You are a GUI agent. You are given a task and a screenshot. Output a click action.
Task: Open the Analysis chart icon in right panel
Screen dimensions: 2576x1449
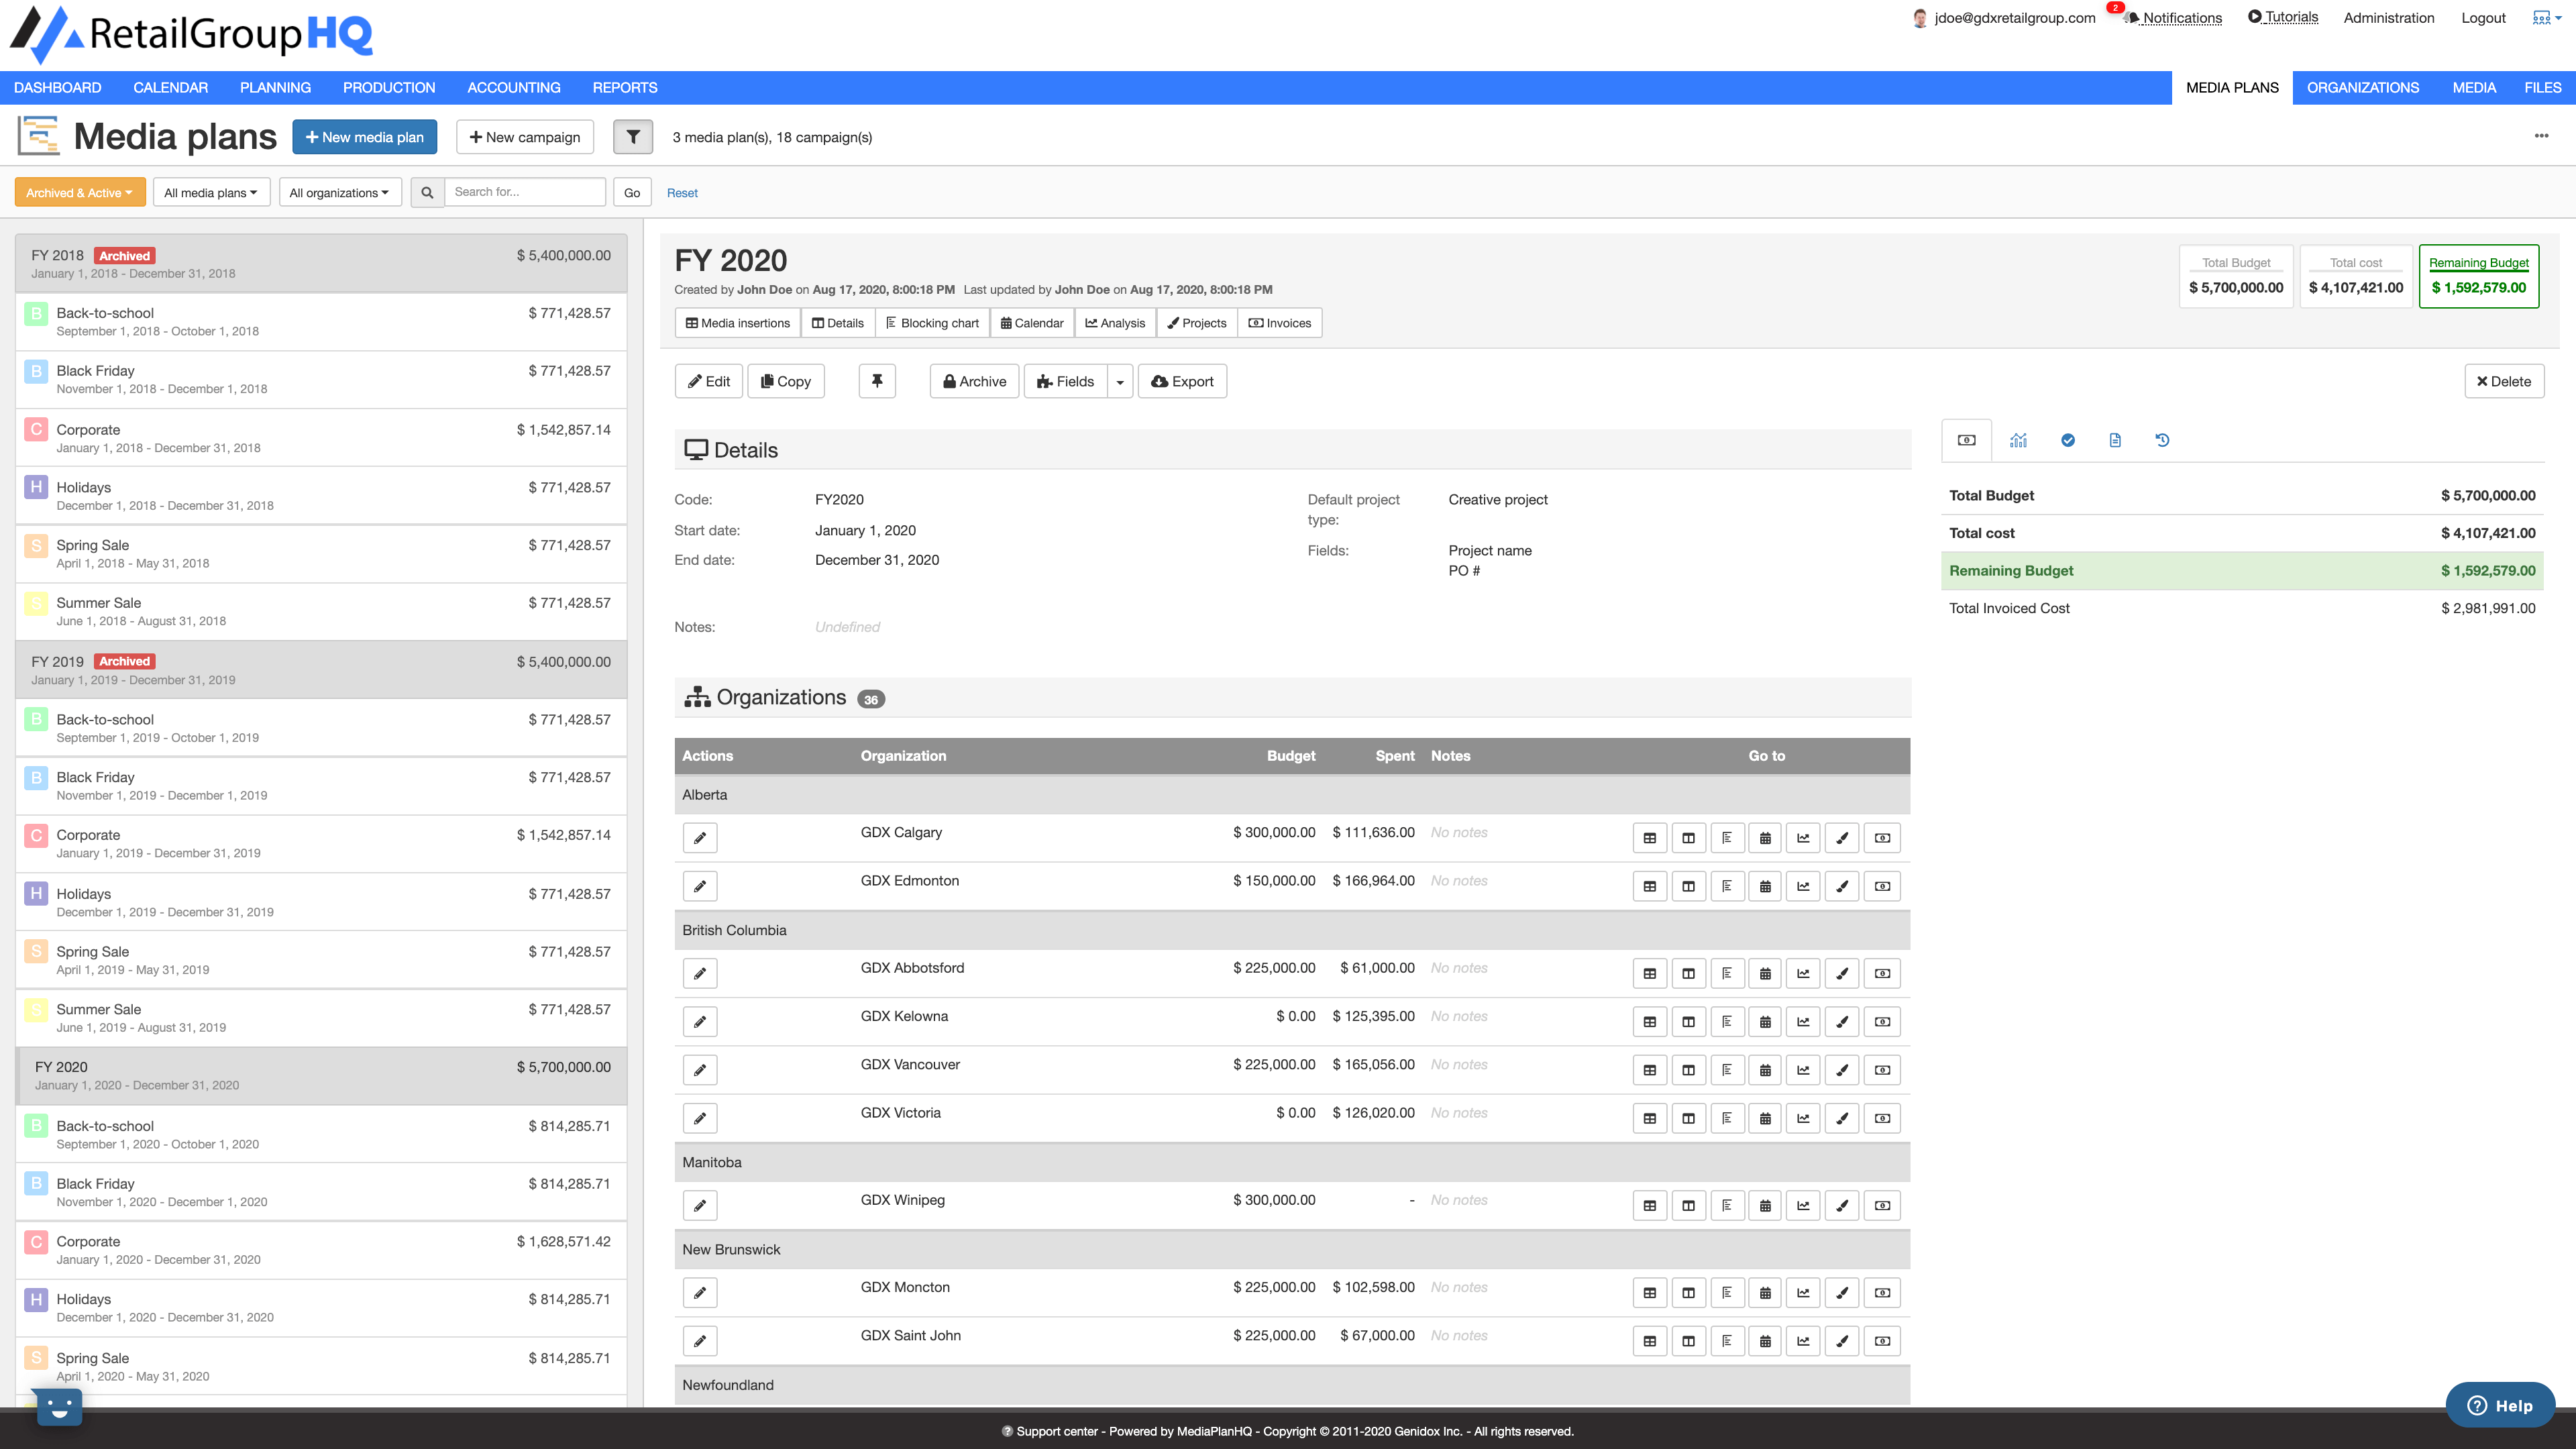click(x=2018, y=440)
